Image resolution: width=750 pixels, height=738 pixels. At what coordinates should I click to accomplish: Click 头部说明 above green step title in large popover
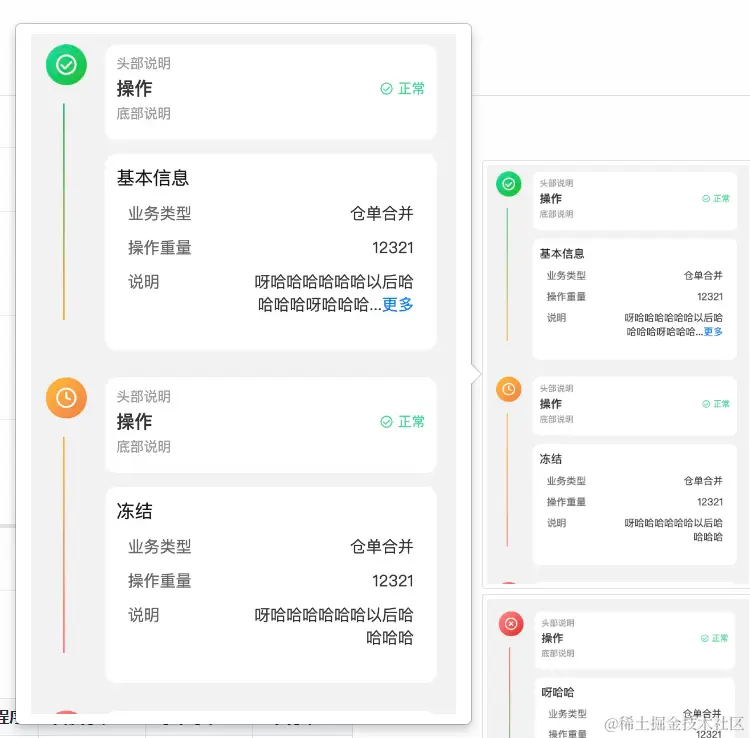tap(143, 63)
